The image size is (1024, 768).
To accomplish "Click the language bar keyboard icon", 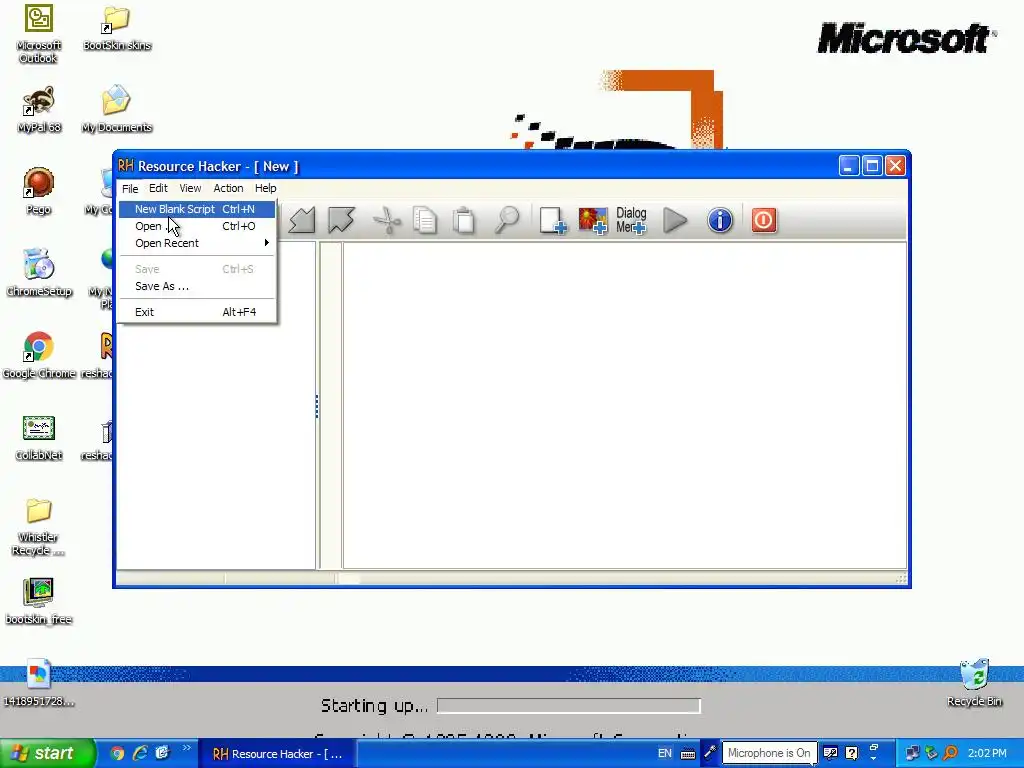I will click(x=688, y=754).
